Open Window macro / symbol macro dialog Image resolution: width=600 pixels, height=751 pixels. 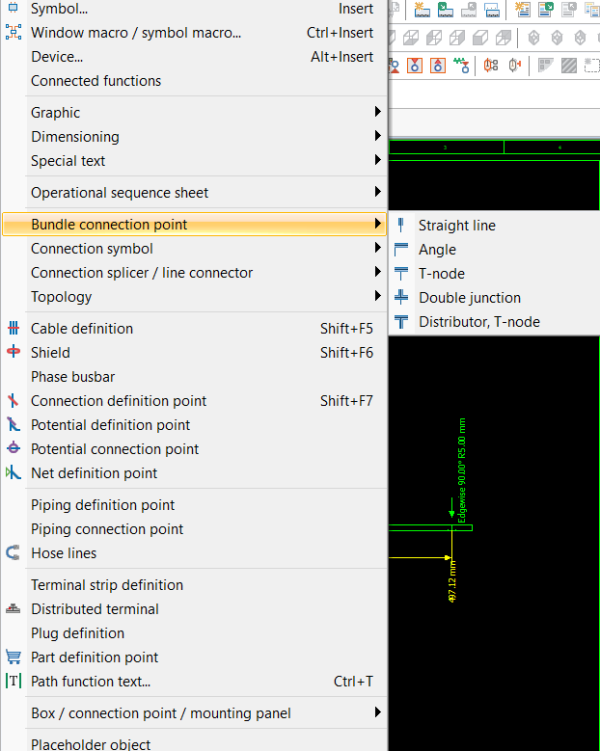pos(194,33)
